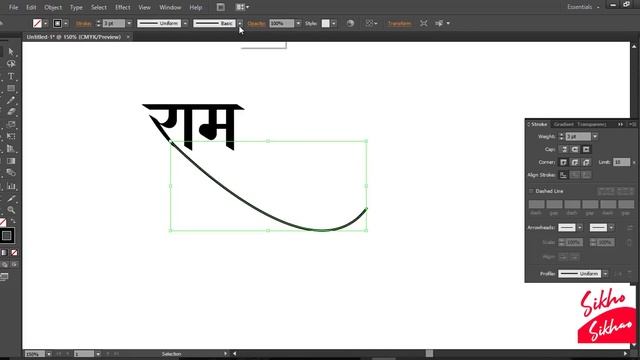Align stroke to center
The height and width of the screenshot is (360, 640).
(564, 175)
